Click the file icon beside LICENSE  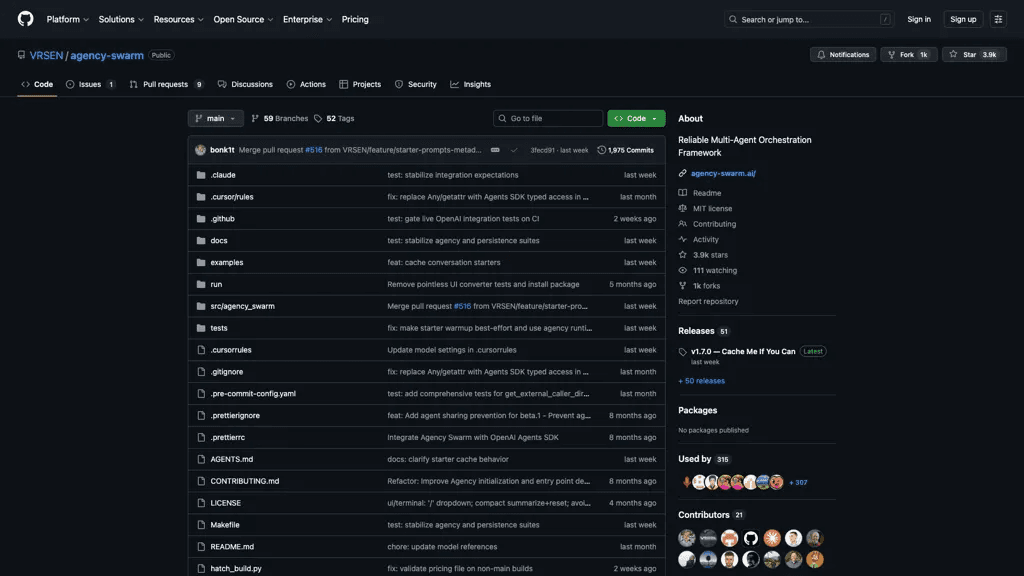(x=200, y=503)
